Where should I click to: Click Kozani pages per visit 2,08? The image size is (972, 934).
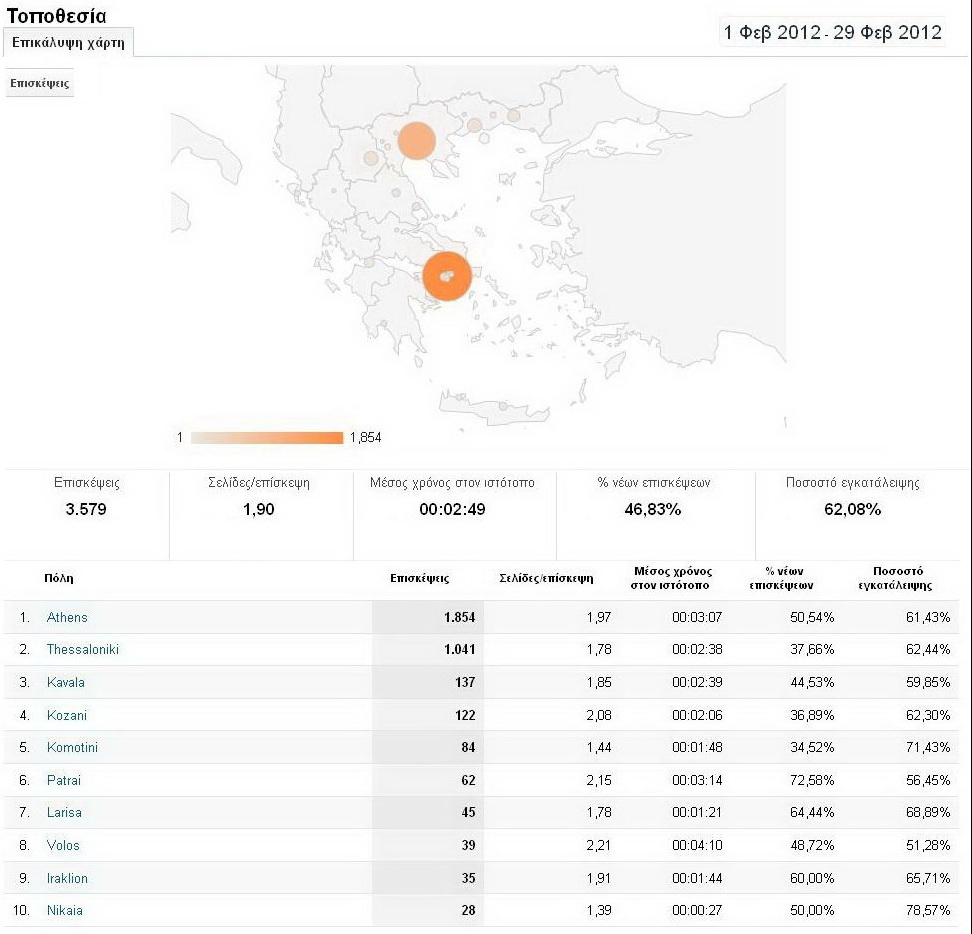[599, 715]
